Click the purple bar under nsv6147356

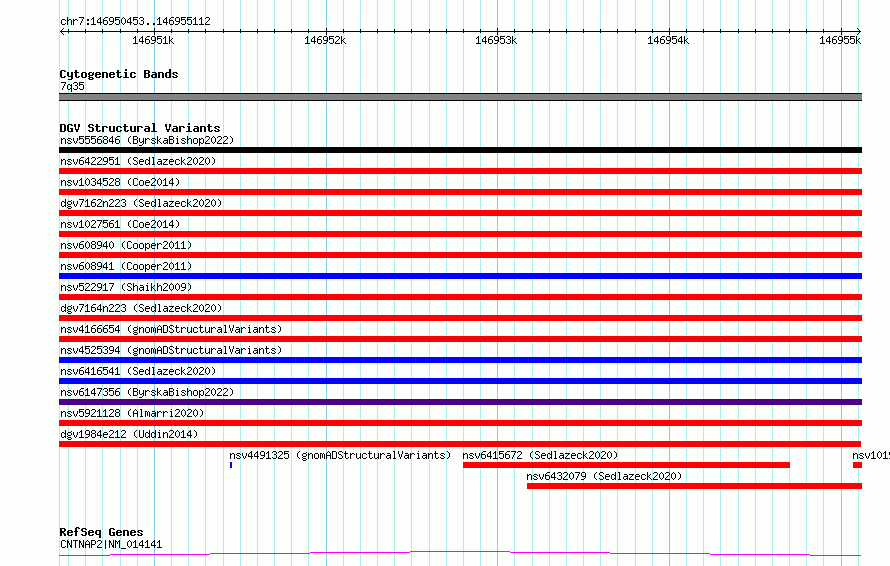click(x=460, y=402)
